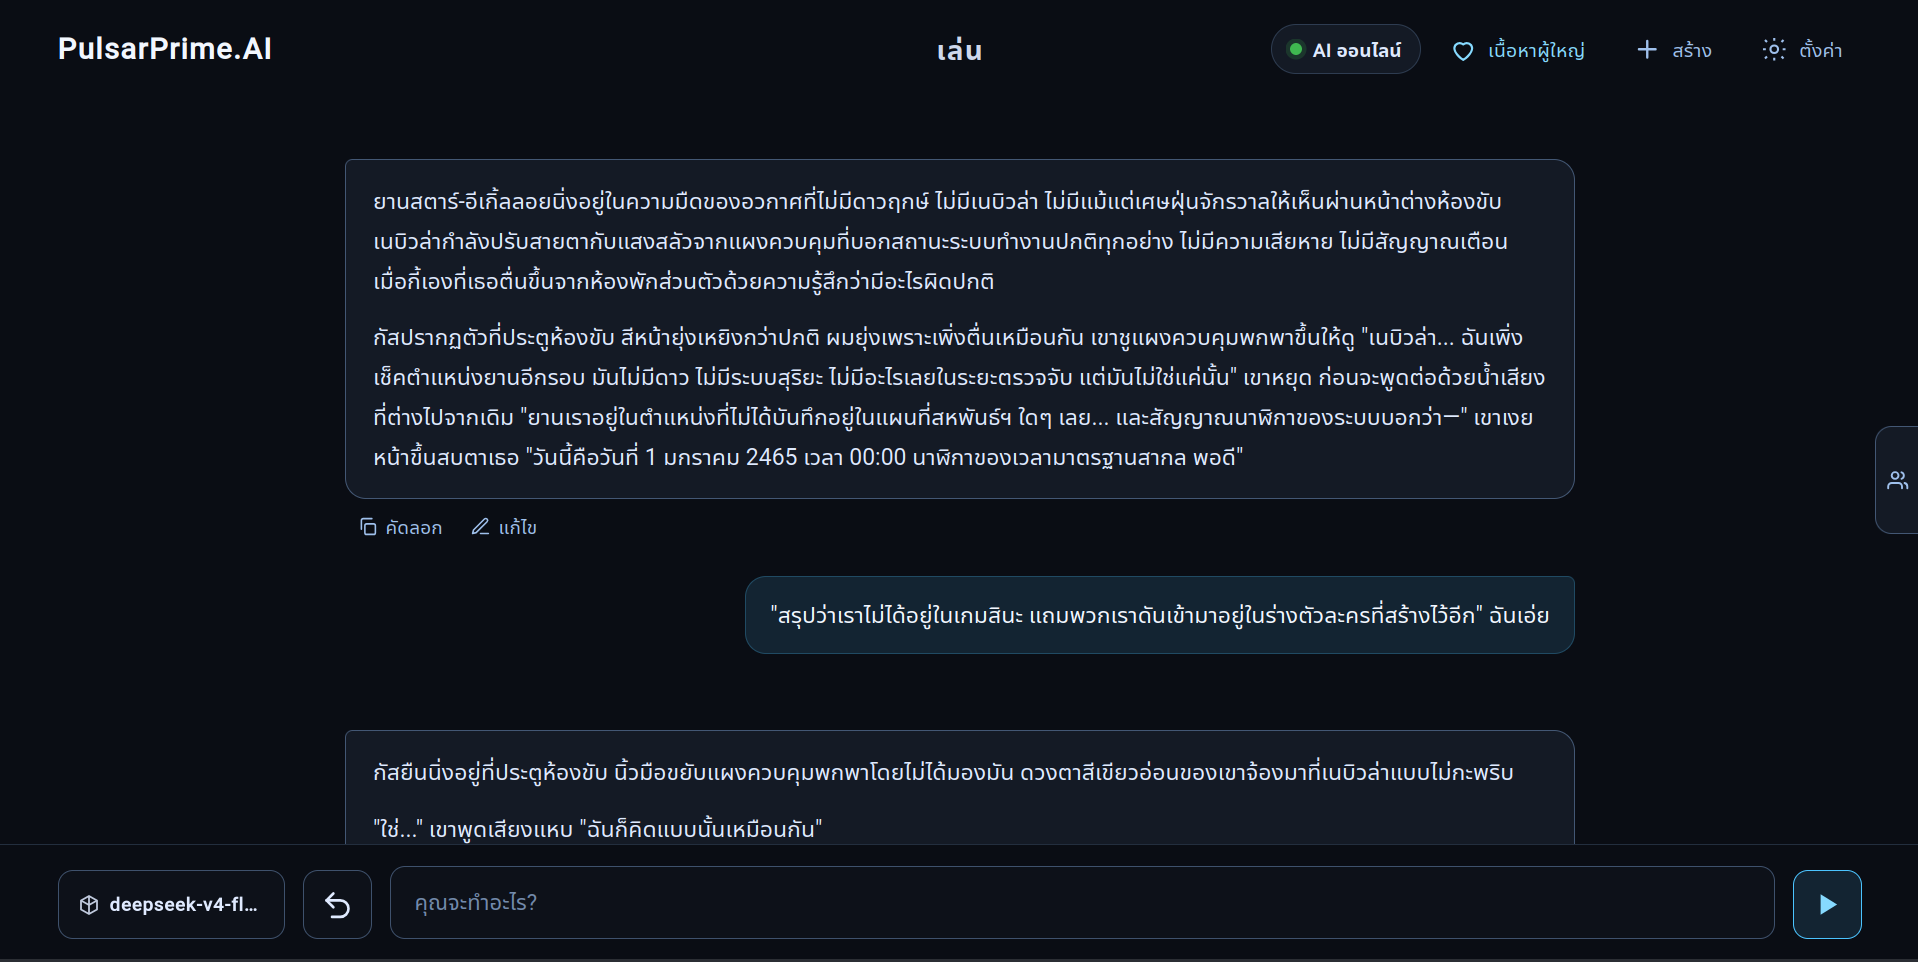Click the send arrow button
Image resolution: width=1918 pixels, height=962 pixels.
(1826, 904)
